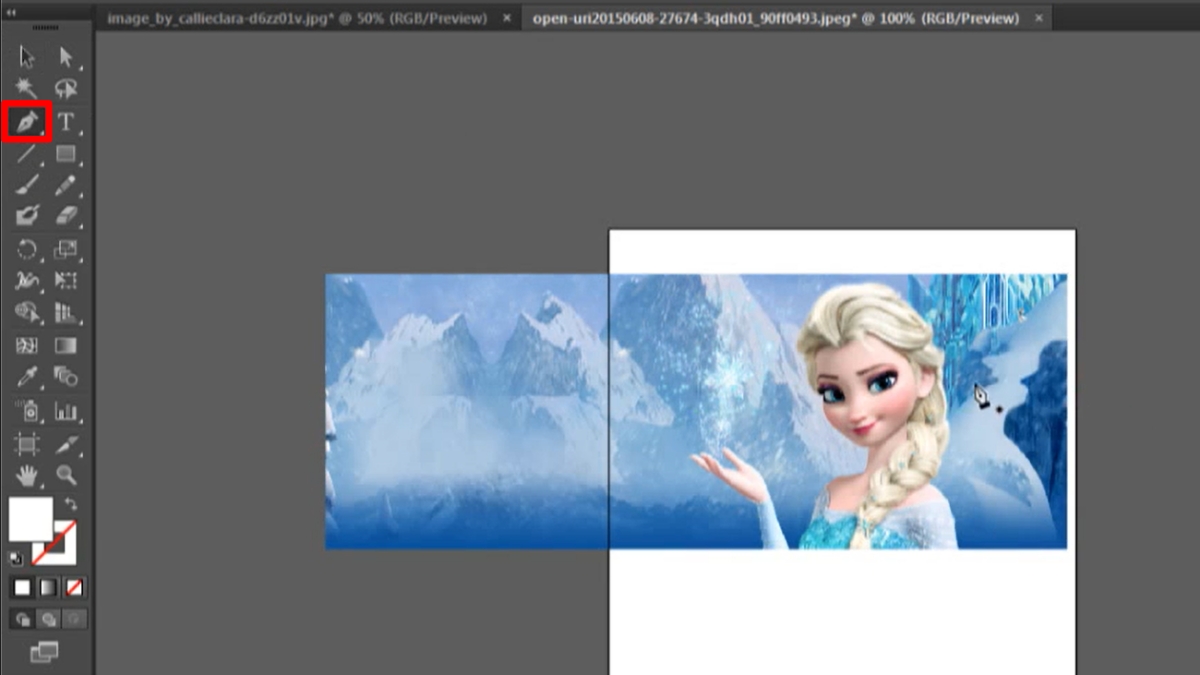Choose the Lasso tool
This screenshot has height=675, width=1200.
[x=66, y=90]
